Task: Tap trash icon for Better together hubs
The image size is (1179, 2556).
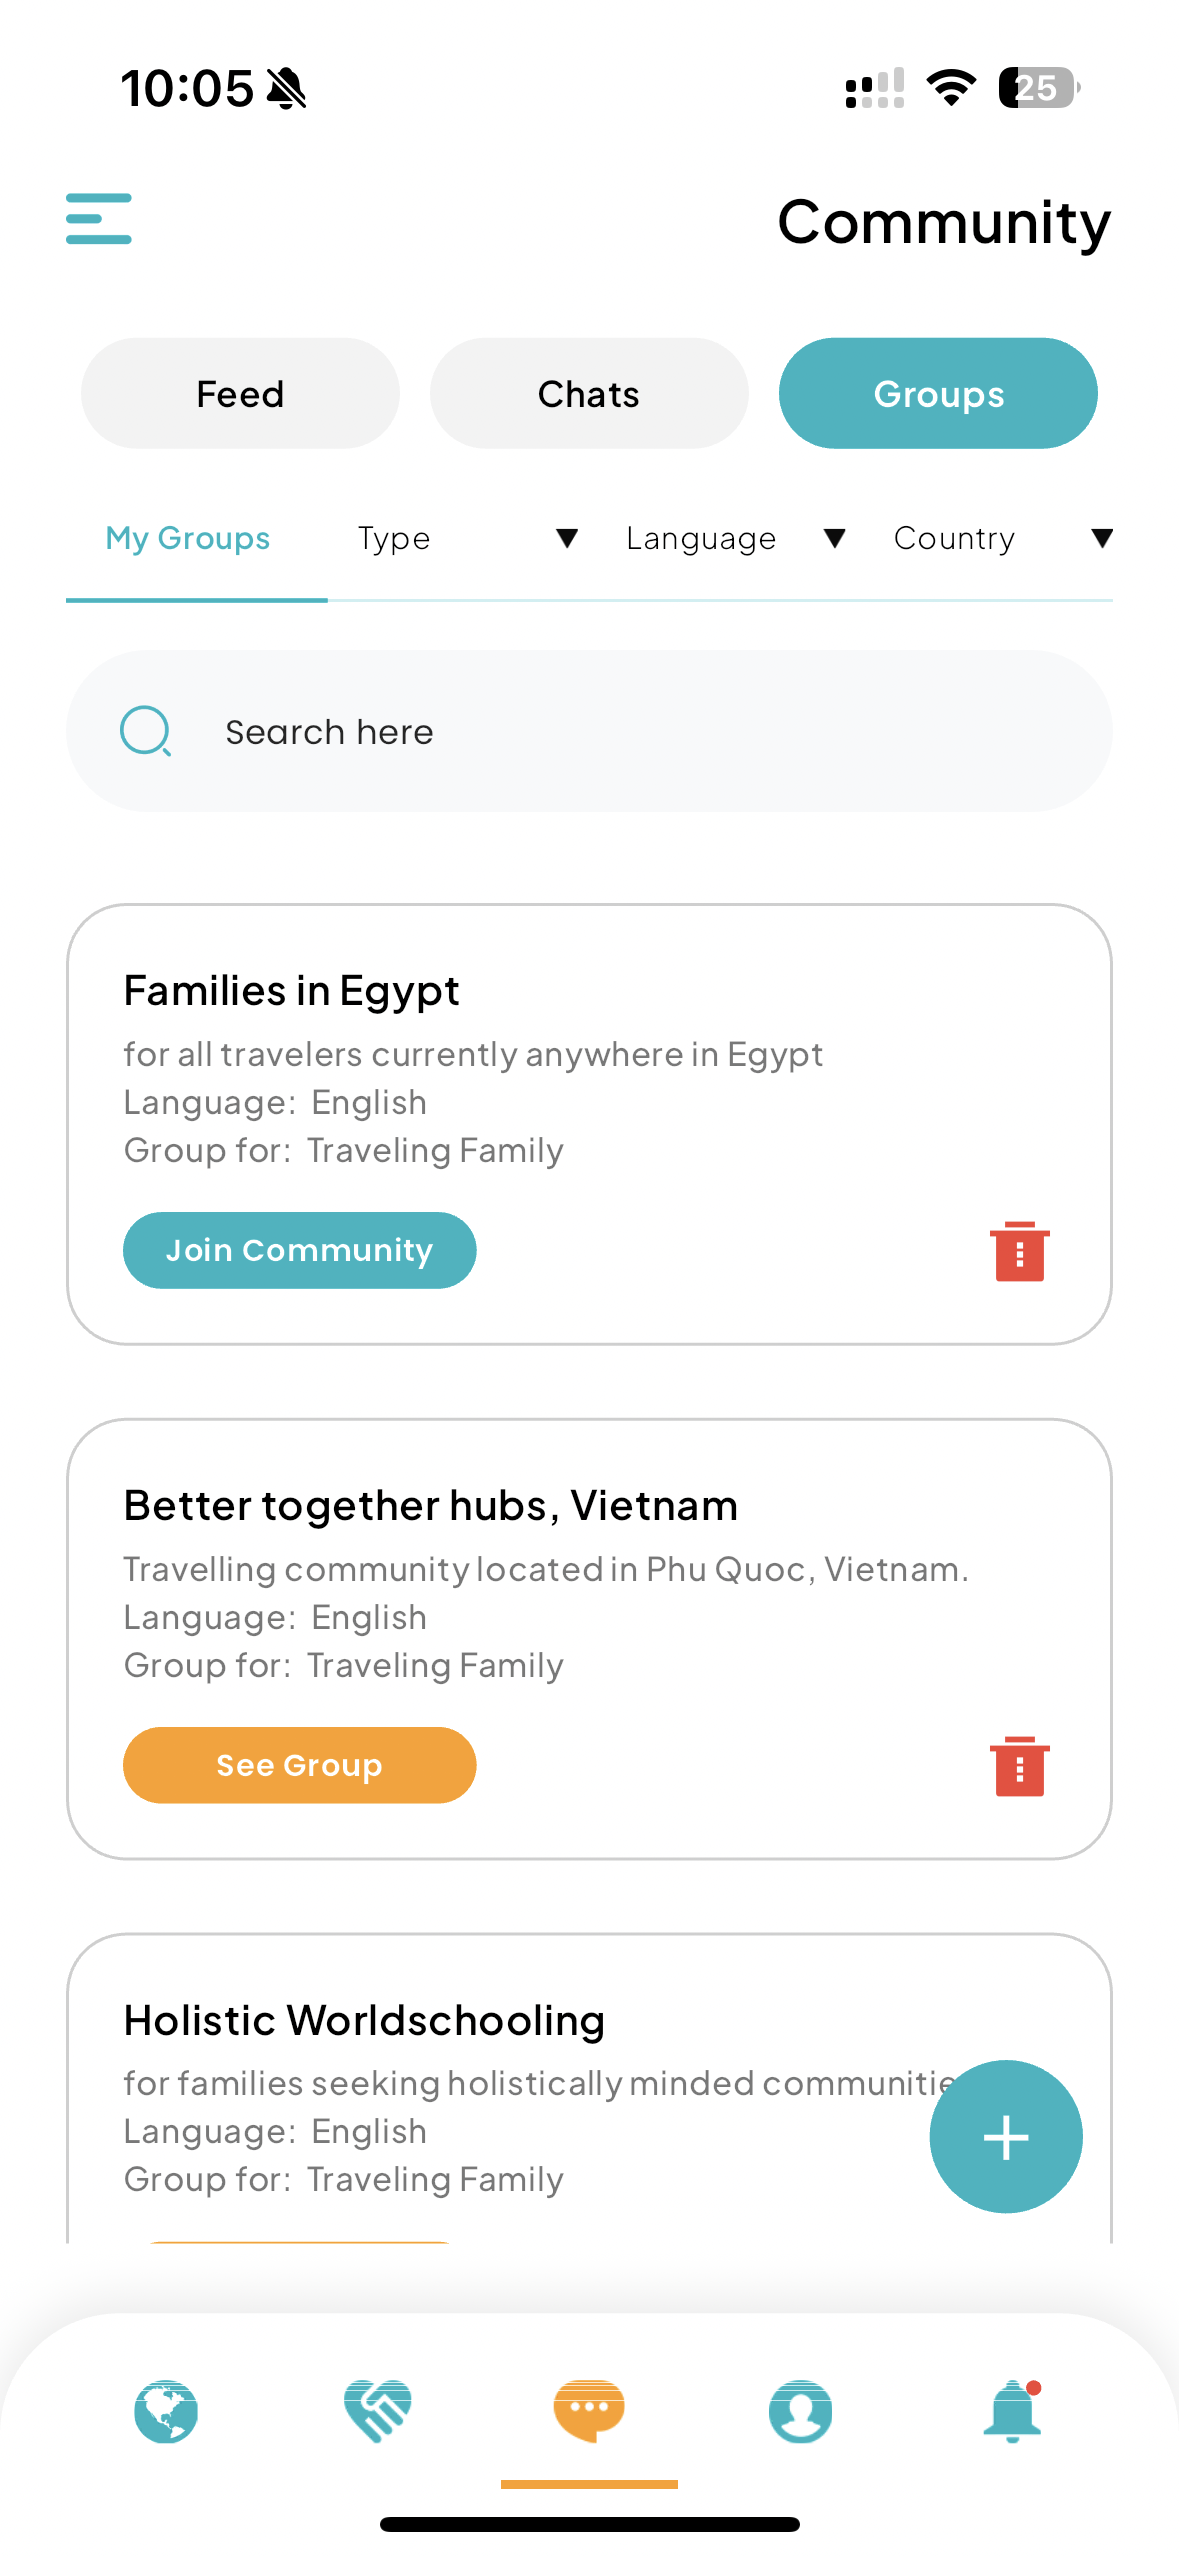Action: pyautogui.click(x=1019, y=1765)
